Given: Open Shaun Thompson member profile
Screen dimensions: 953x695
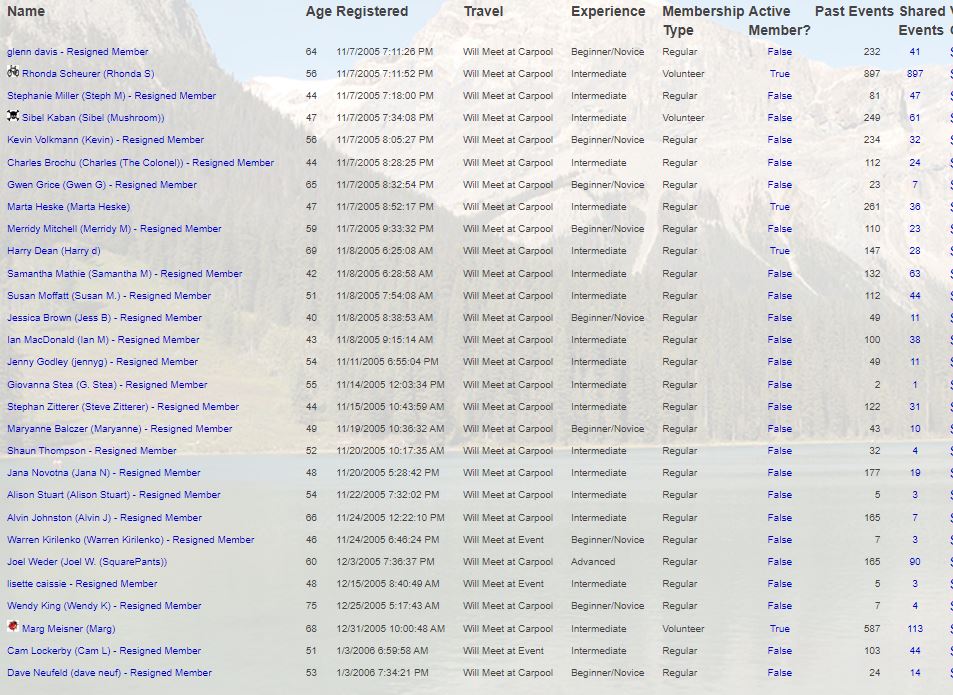Looking at the screenshot, I should click(x=92, y=451).
